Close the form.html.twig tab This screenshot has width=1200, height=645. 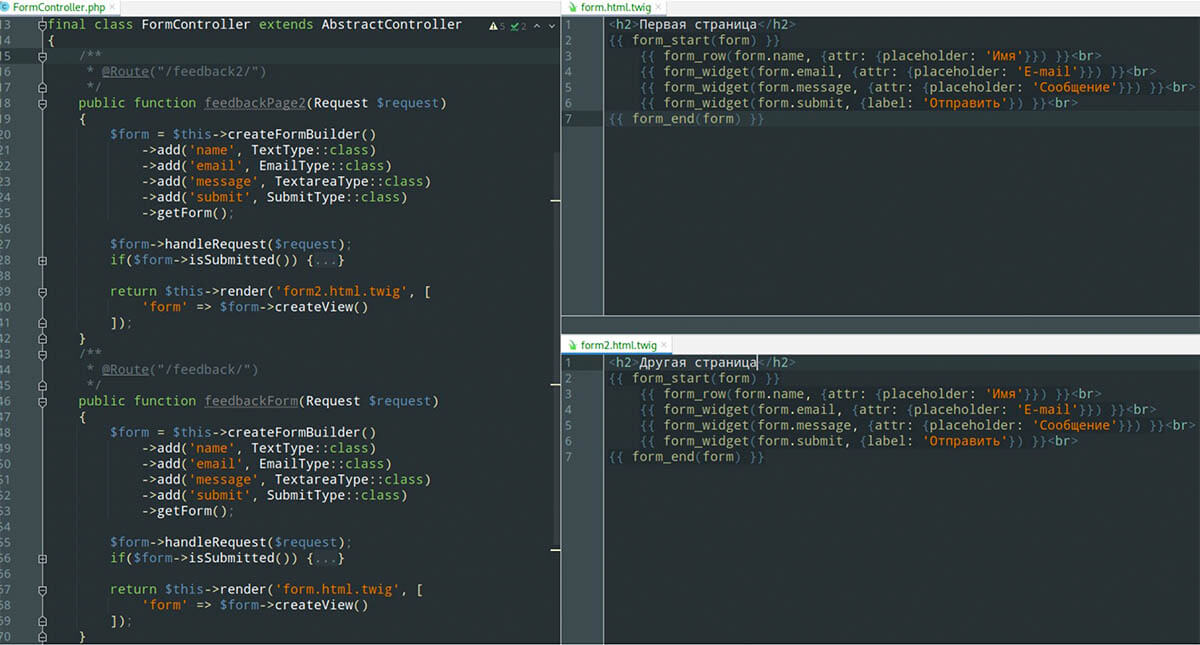[658, 7]
